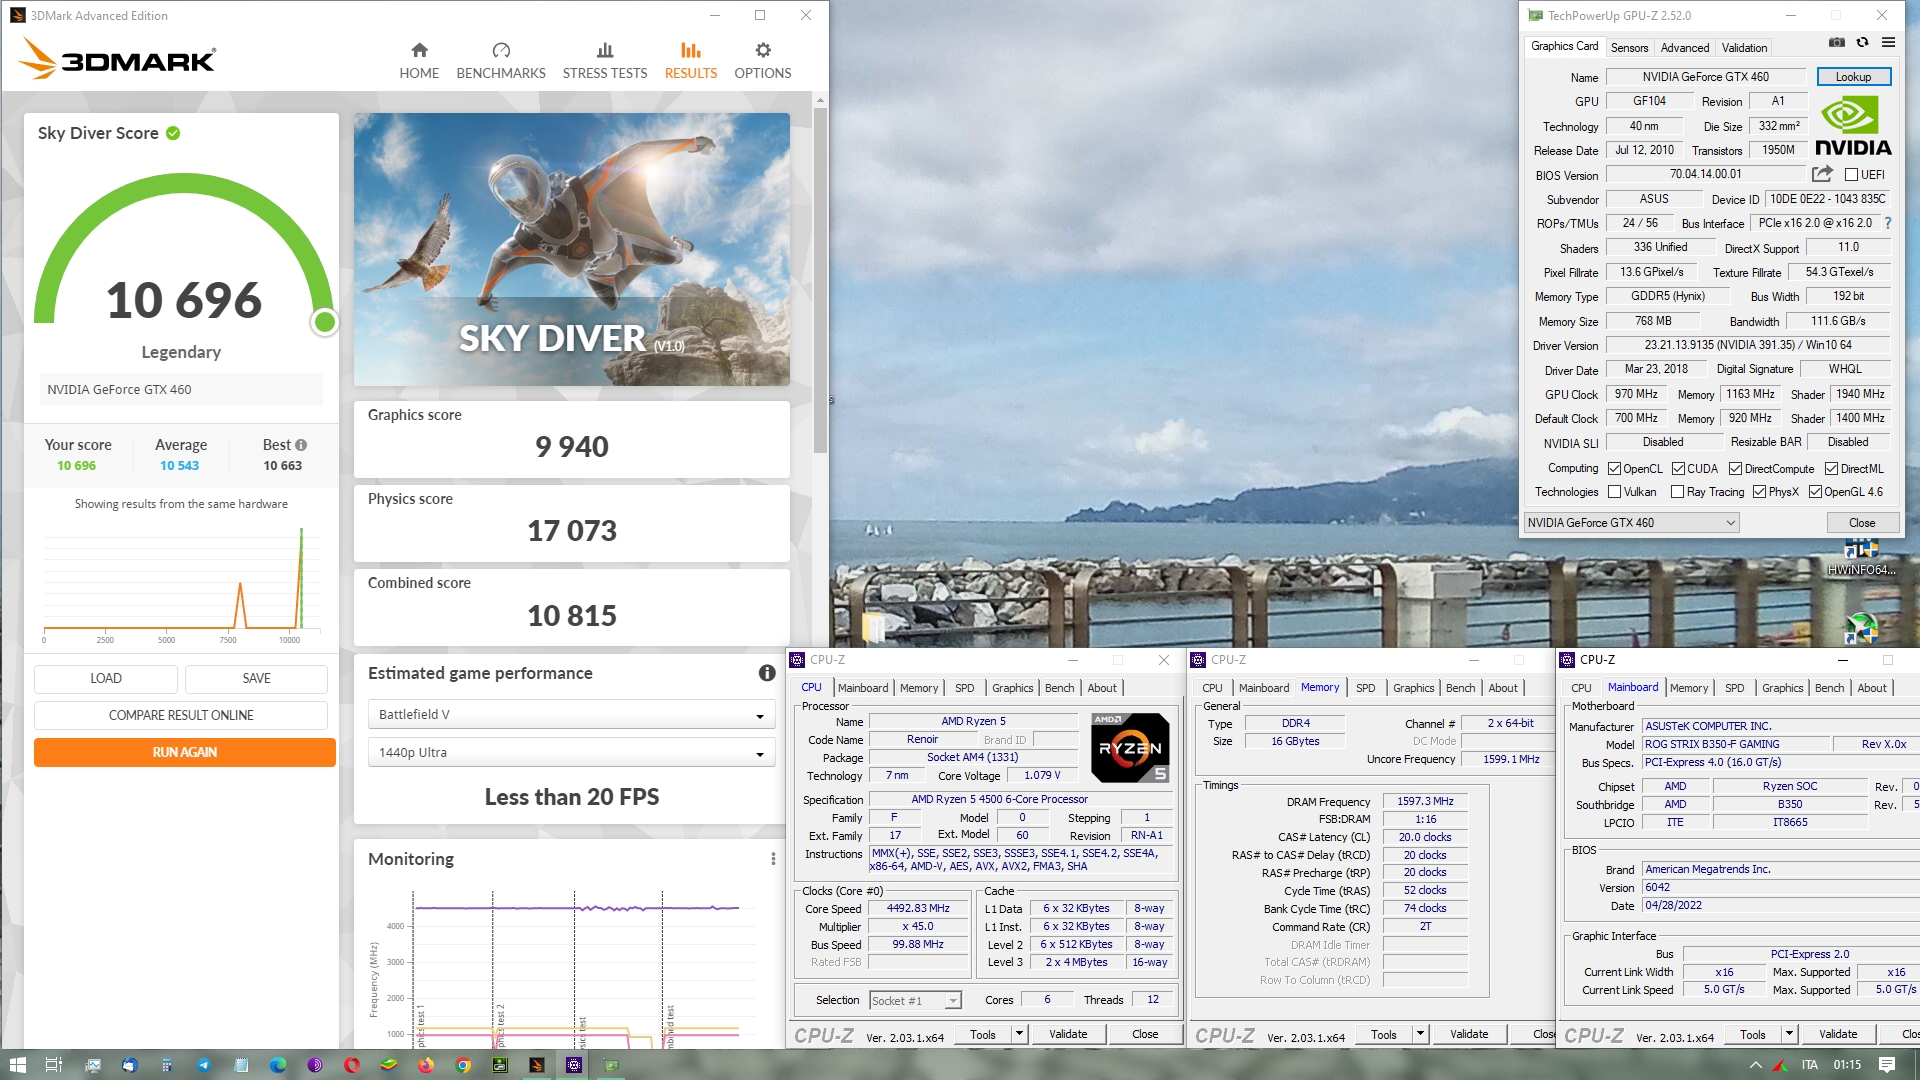Open the RESULTS tab in 3DMark
This screenshot has width=1920, height=1080.
691,61
